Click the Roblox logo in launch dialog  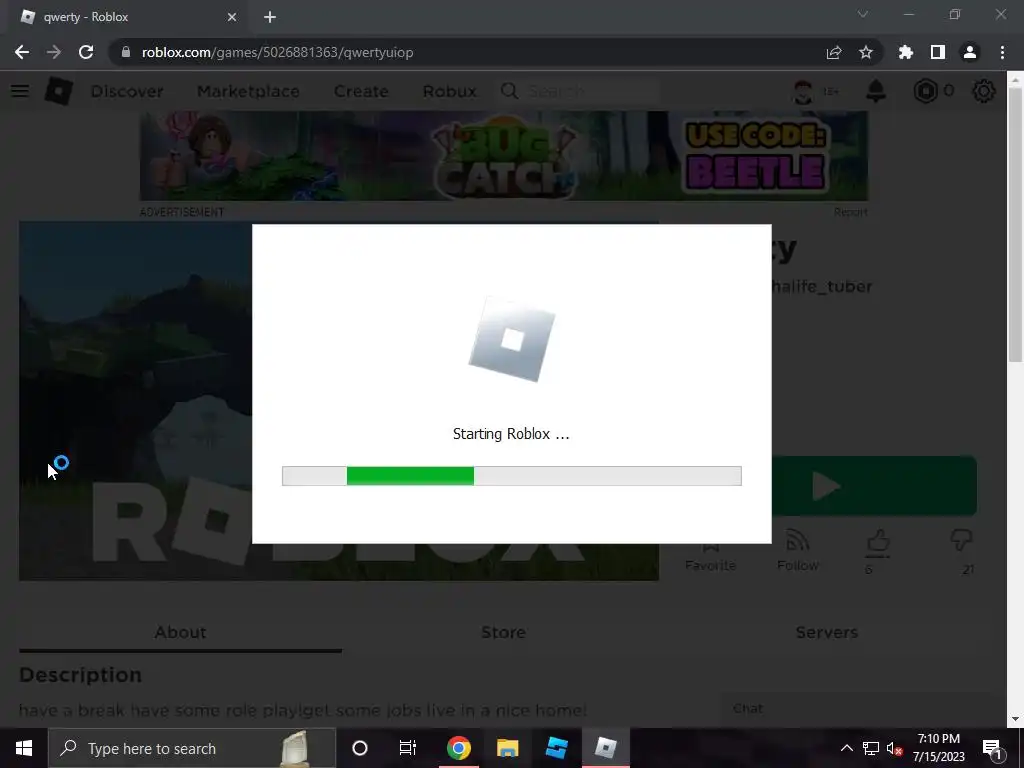(512, 340)
